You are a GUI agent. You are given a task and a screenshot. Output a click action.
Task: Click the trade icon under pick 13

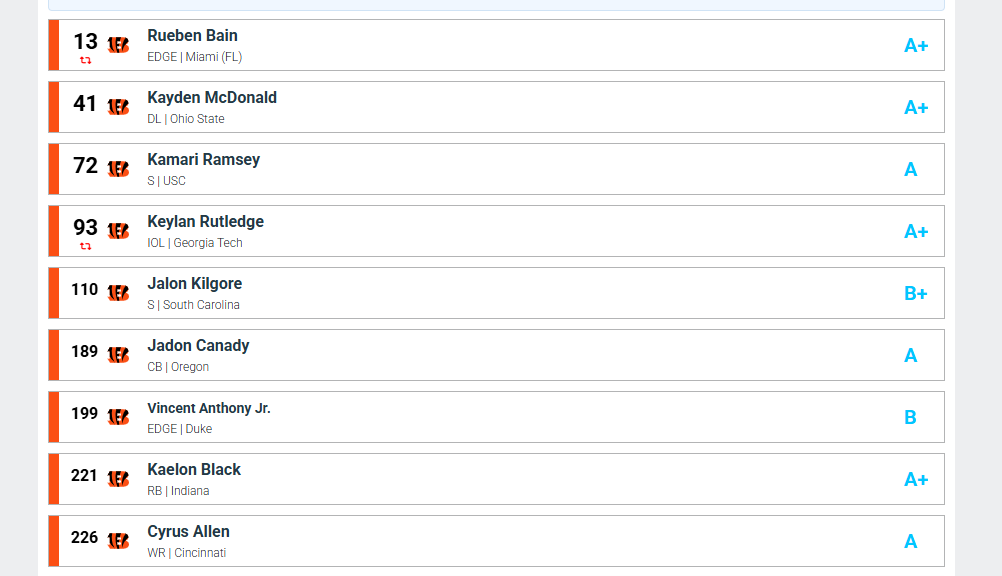pos(86,60)
